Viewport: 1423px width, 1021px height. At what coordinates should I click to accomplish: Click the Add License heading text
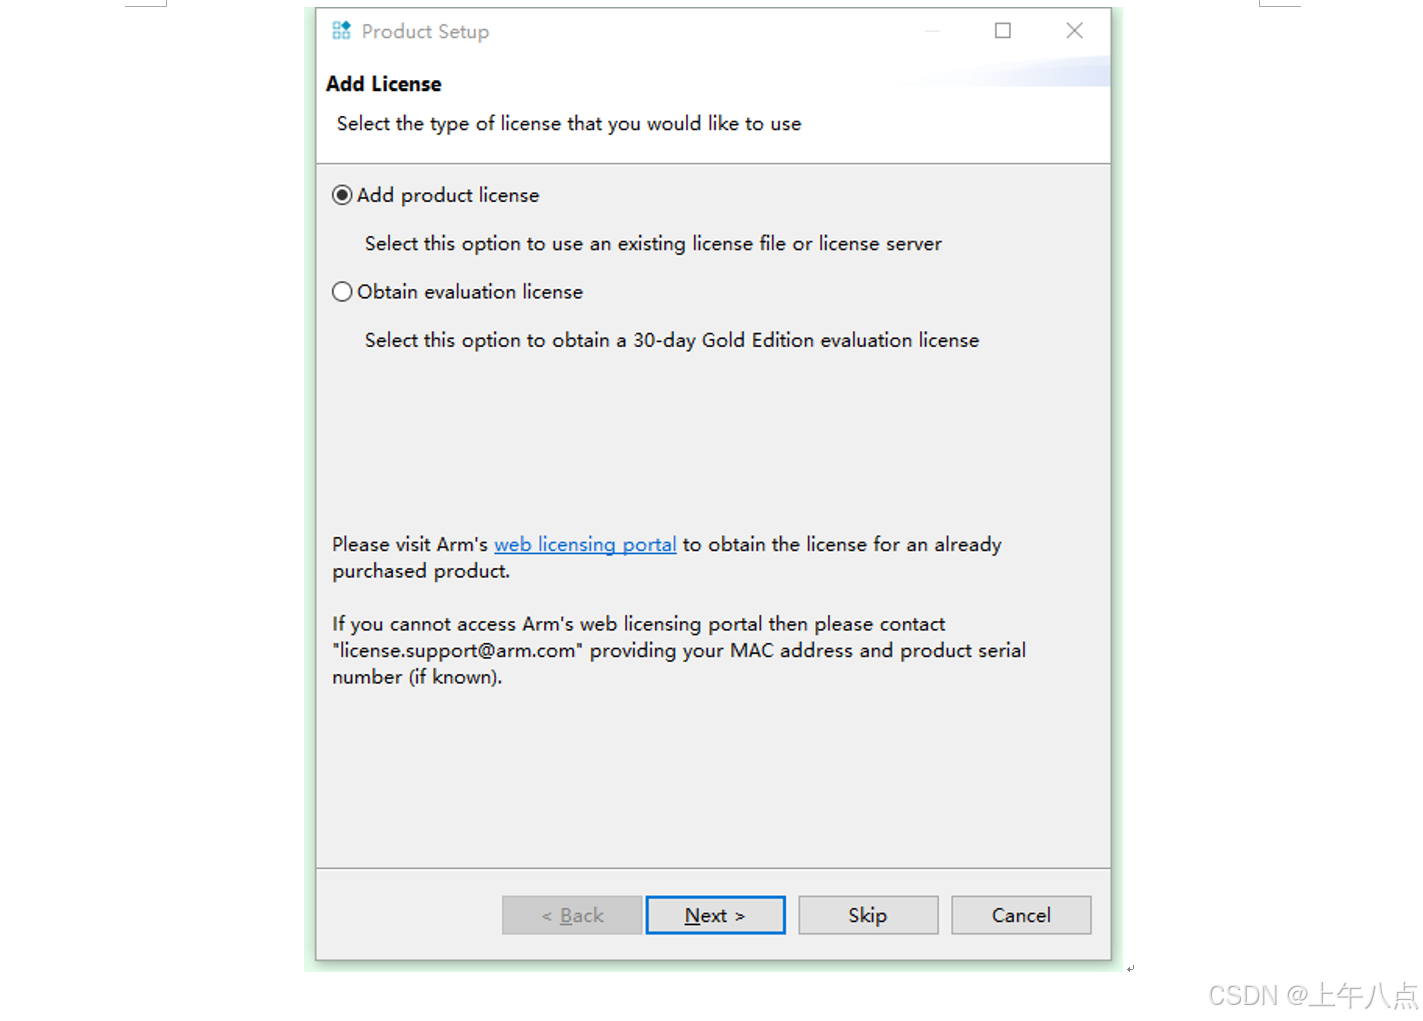[x=384, y=84]
